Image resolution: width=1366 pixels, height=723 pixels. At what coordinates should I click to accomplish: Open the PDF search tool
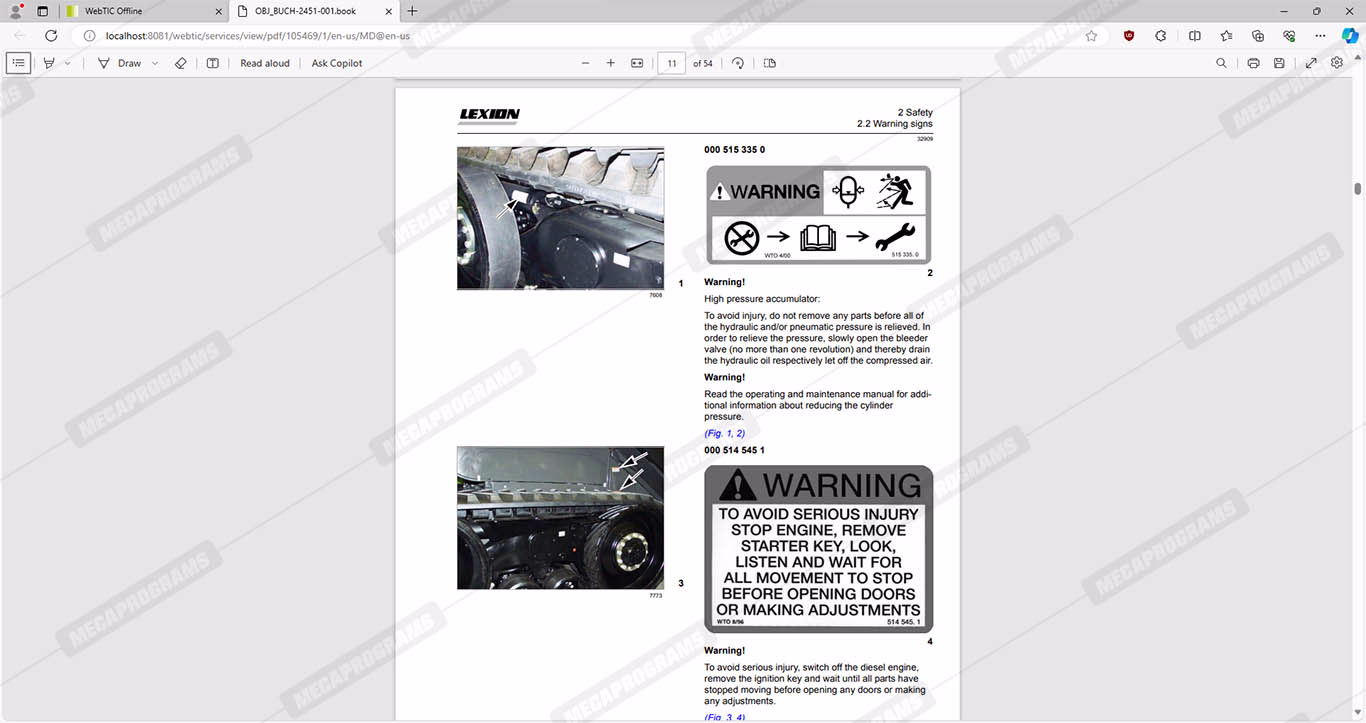click(1221, 63)
